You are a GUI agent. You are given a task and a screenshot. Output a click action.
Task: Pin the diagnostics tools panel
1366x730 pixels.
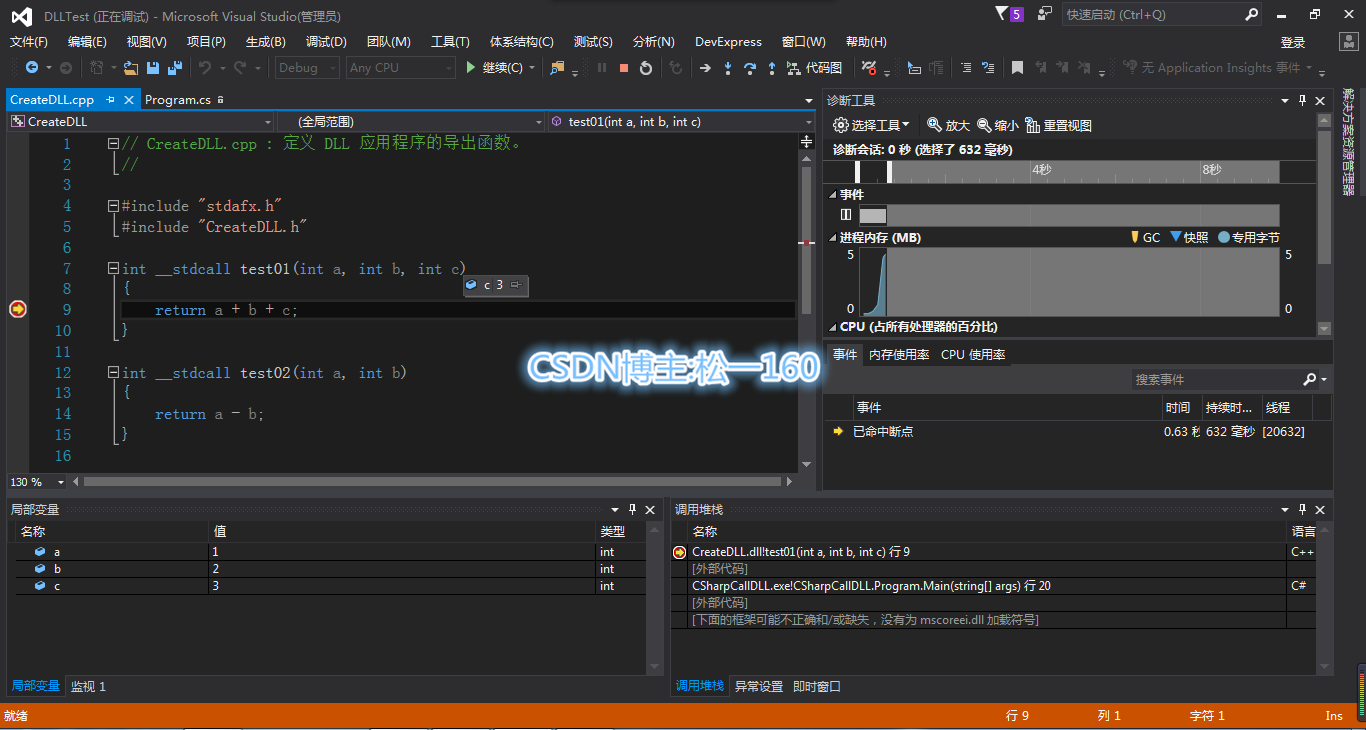click(1302, 100)
